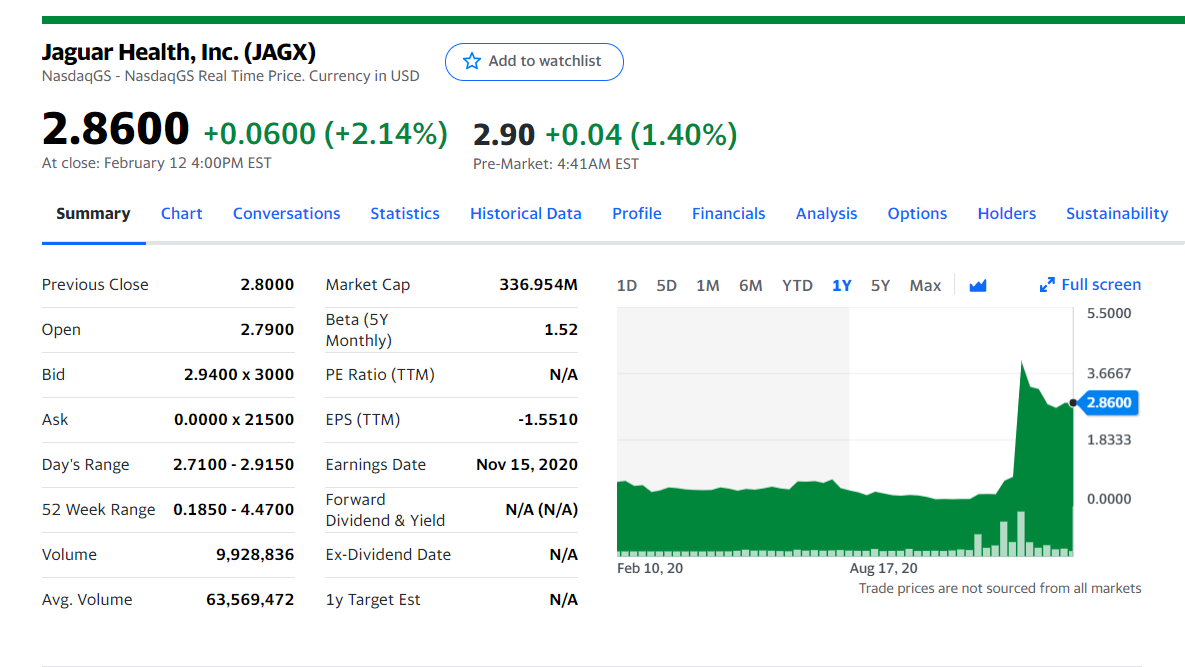Screen dimensions: 1185x667
Task: Open the Financials tab
Action: coord(729,214)
